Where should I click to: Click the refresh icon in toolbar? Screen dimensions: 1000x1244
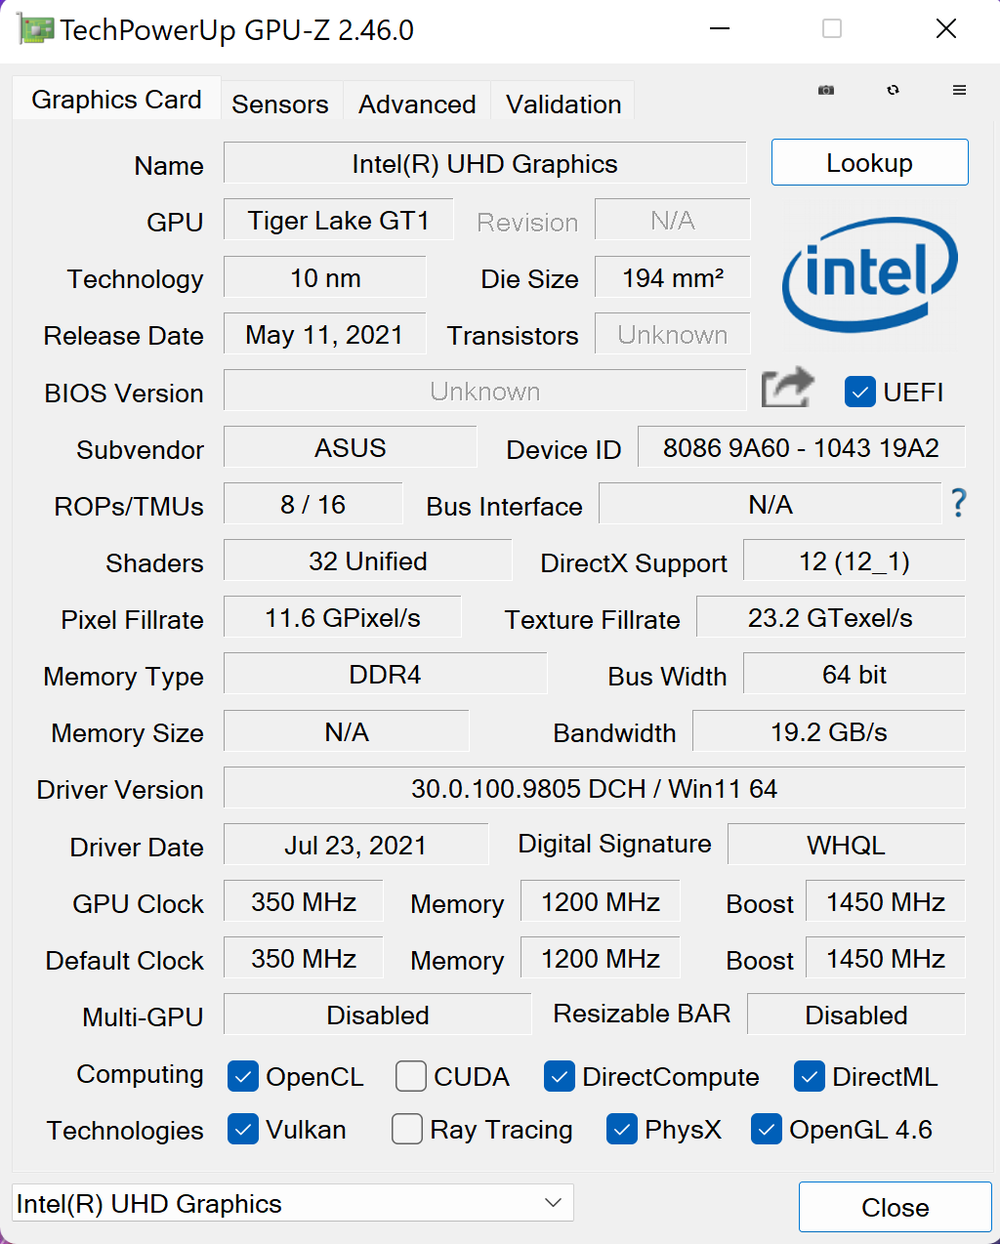pos(893,90)
